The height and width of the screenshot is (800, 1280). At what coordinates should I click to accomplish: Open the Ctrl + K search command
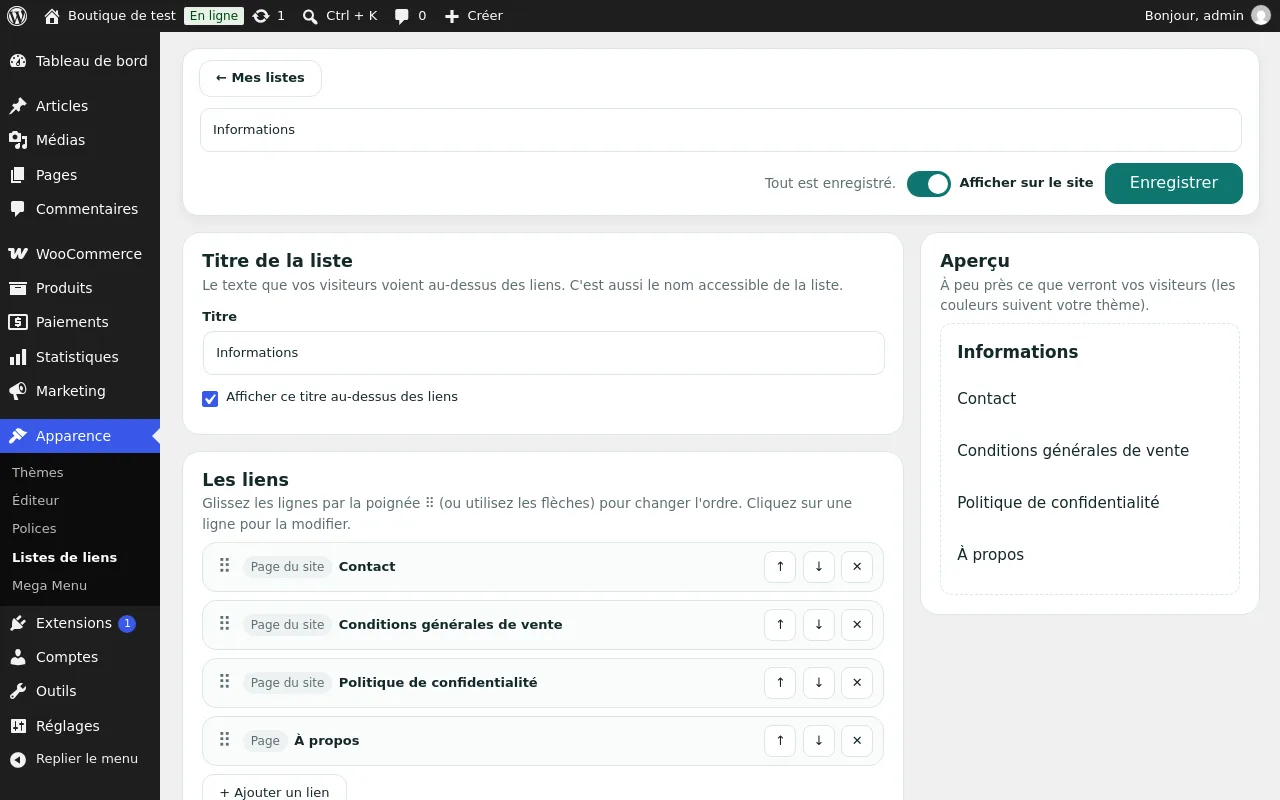(340, 16)
